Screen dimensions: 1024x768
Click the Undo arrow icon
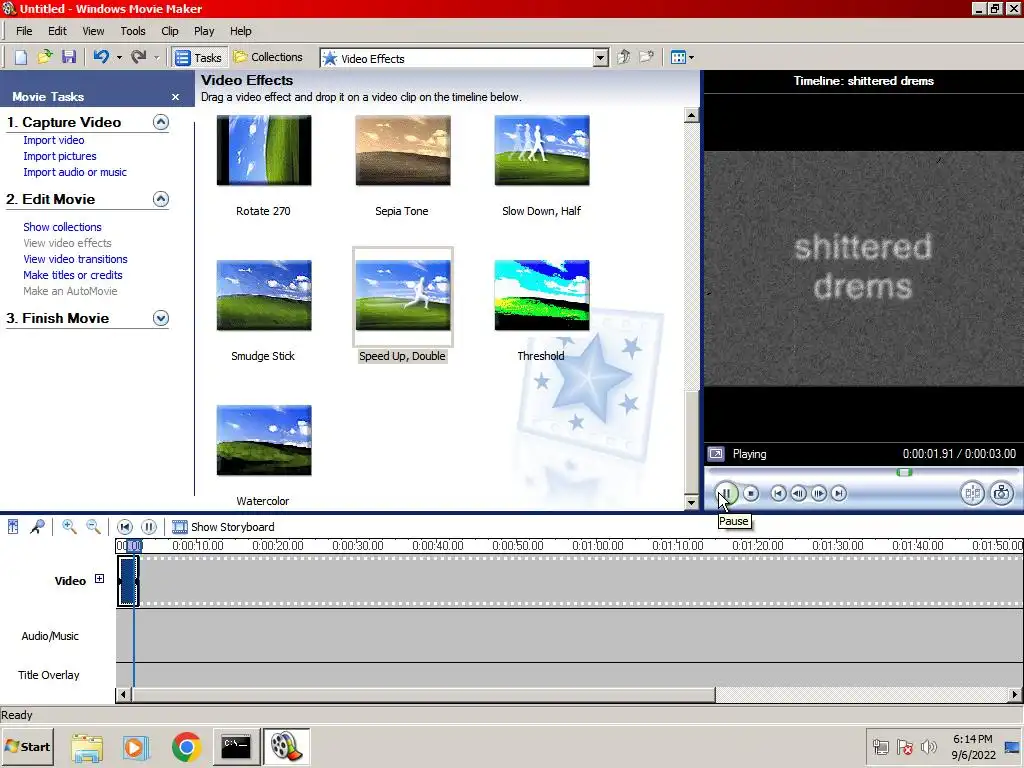pyautogui.click(x=101, y=57)
